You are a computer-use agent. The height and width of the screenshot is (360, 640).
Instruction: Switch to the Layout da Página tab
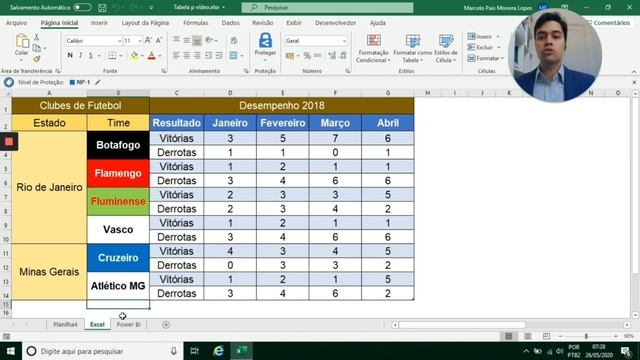pos(145,23)
